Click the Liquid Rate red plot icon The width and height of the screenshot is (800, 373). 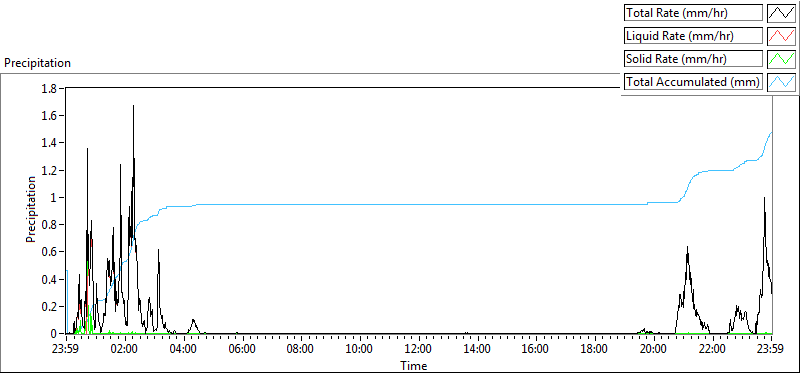click(x=781, y=36)
